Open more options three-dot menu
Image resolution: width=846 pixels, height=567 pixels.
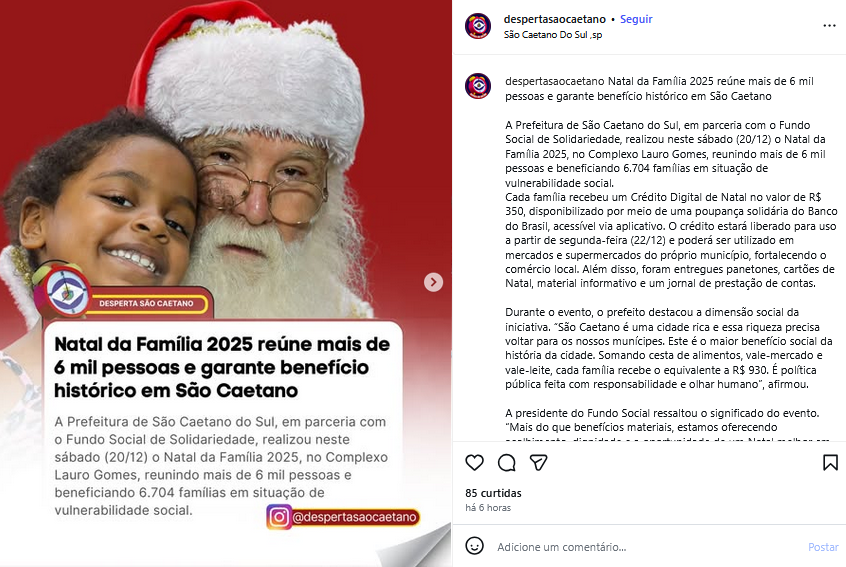pyautogui.click(x=829, y=26)
